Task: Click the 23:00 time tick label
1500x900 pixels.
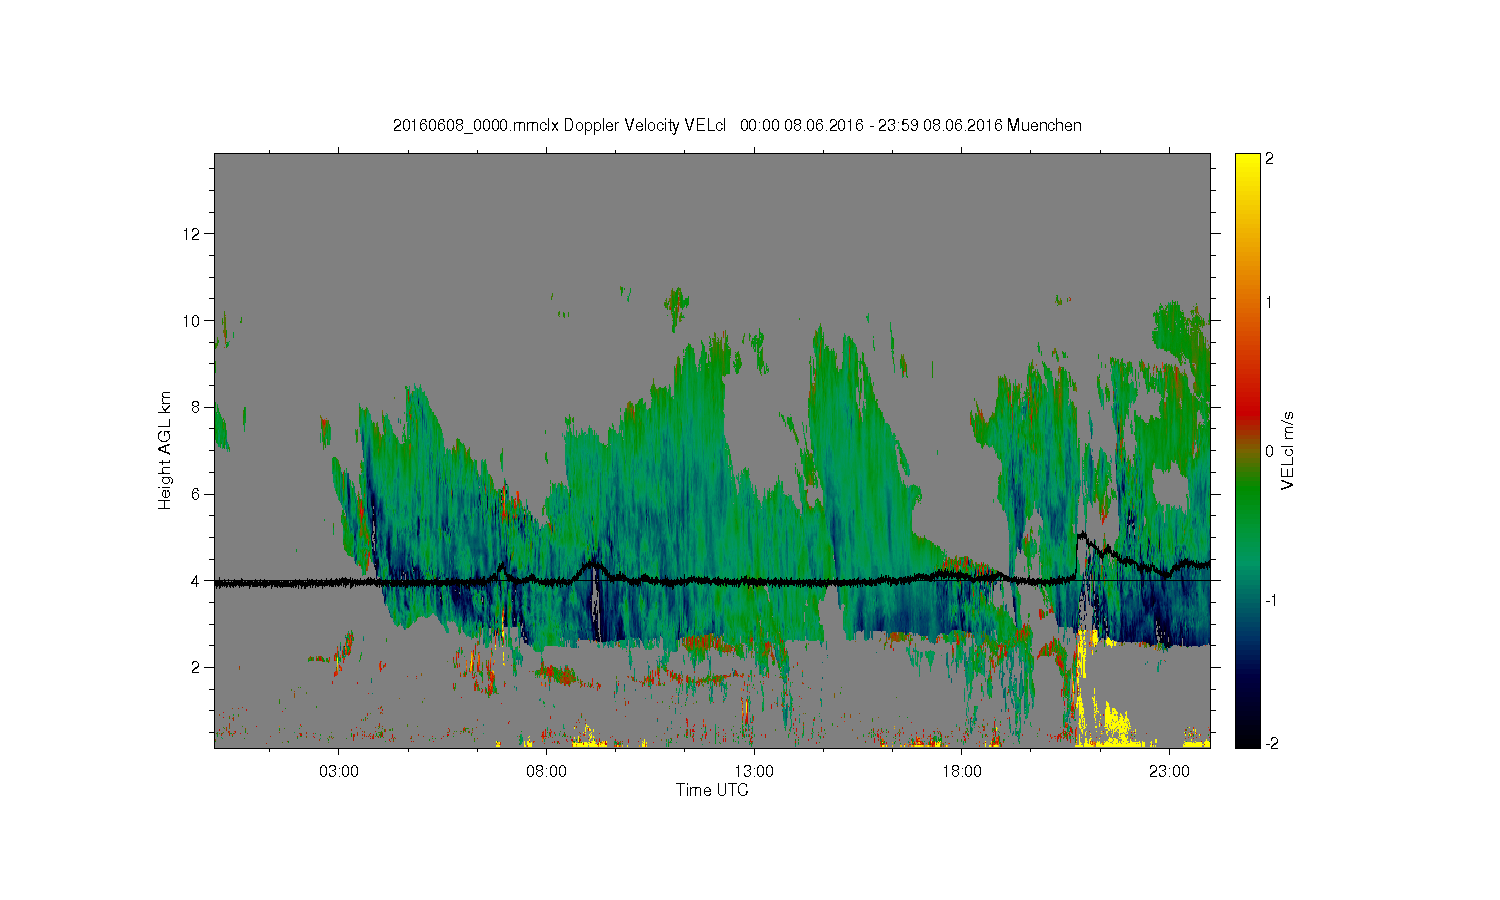Action: (x=1169, y=772)
